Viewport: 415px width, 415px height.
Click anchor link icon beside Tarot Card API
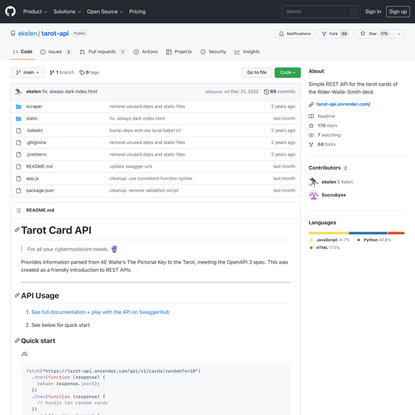pos(17,230)
